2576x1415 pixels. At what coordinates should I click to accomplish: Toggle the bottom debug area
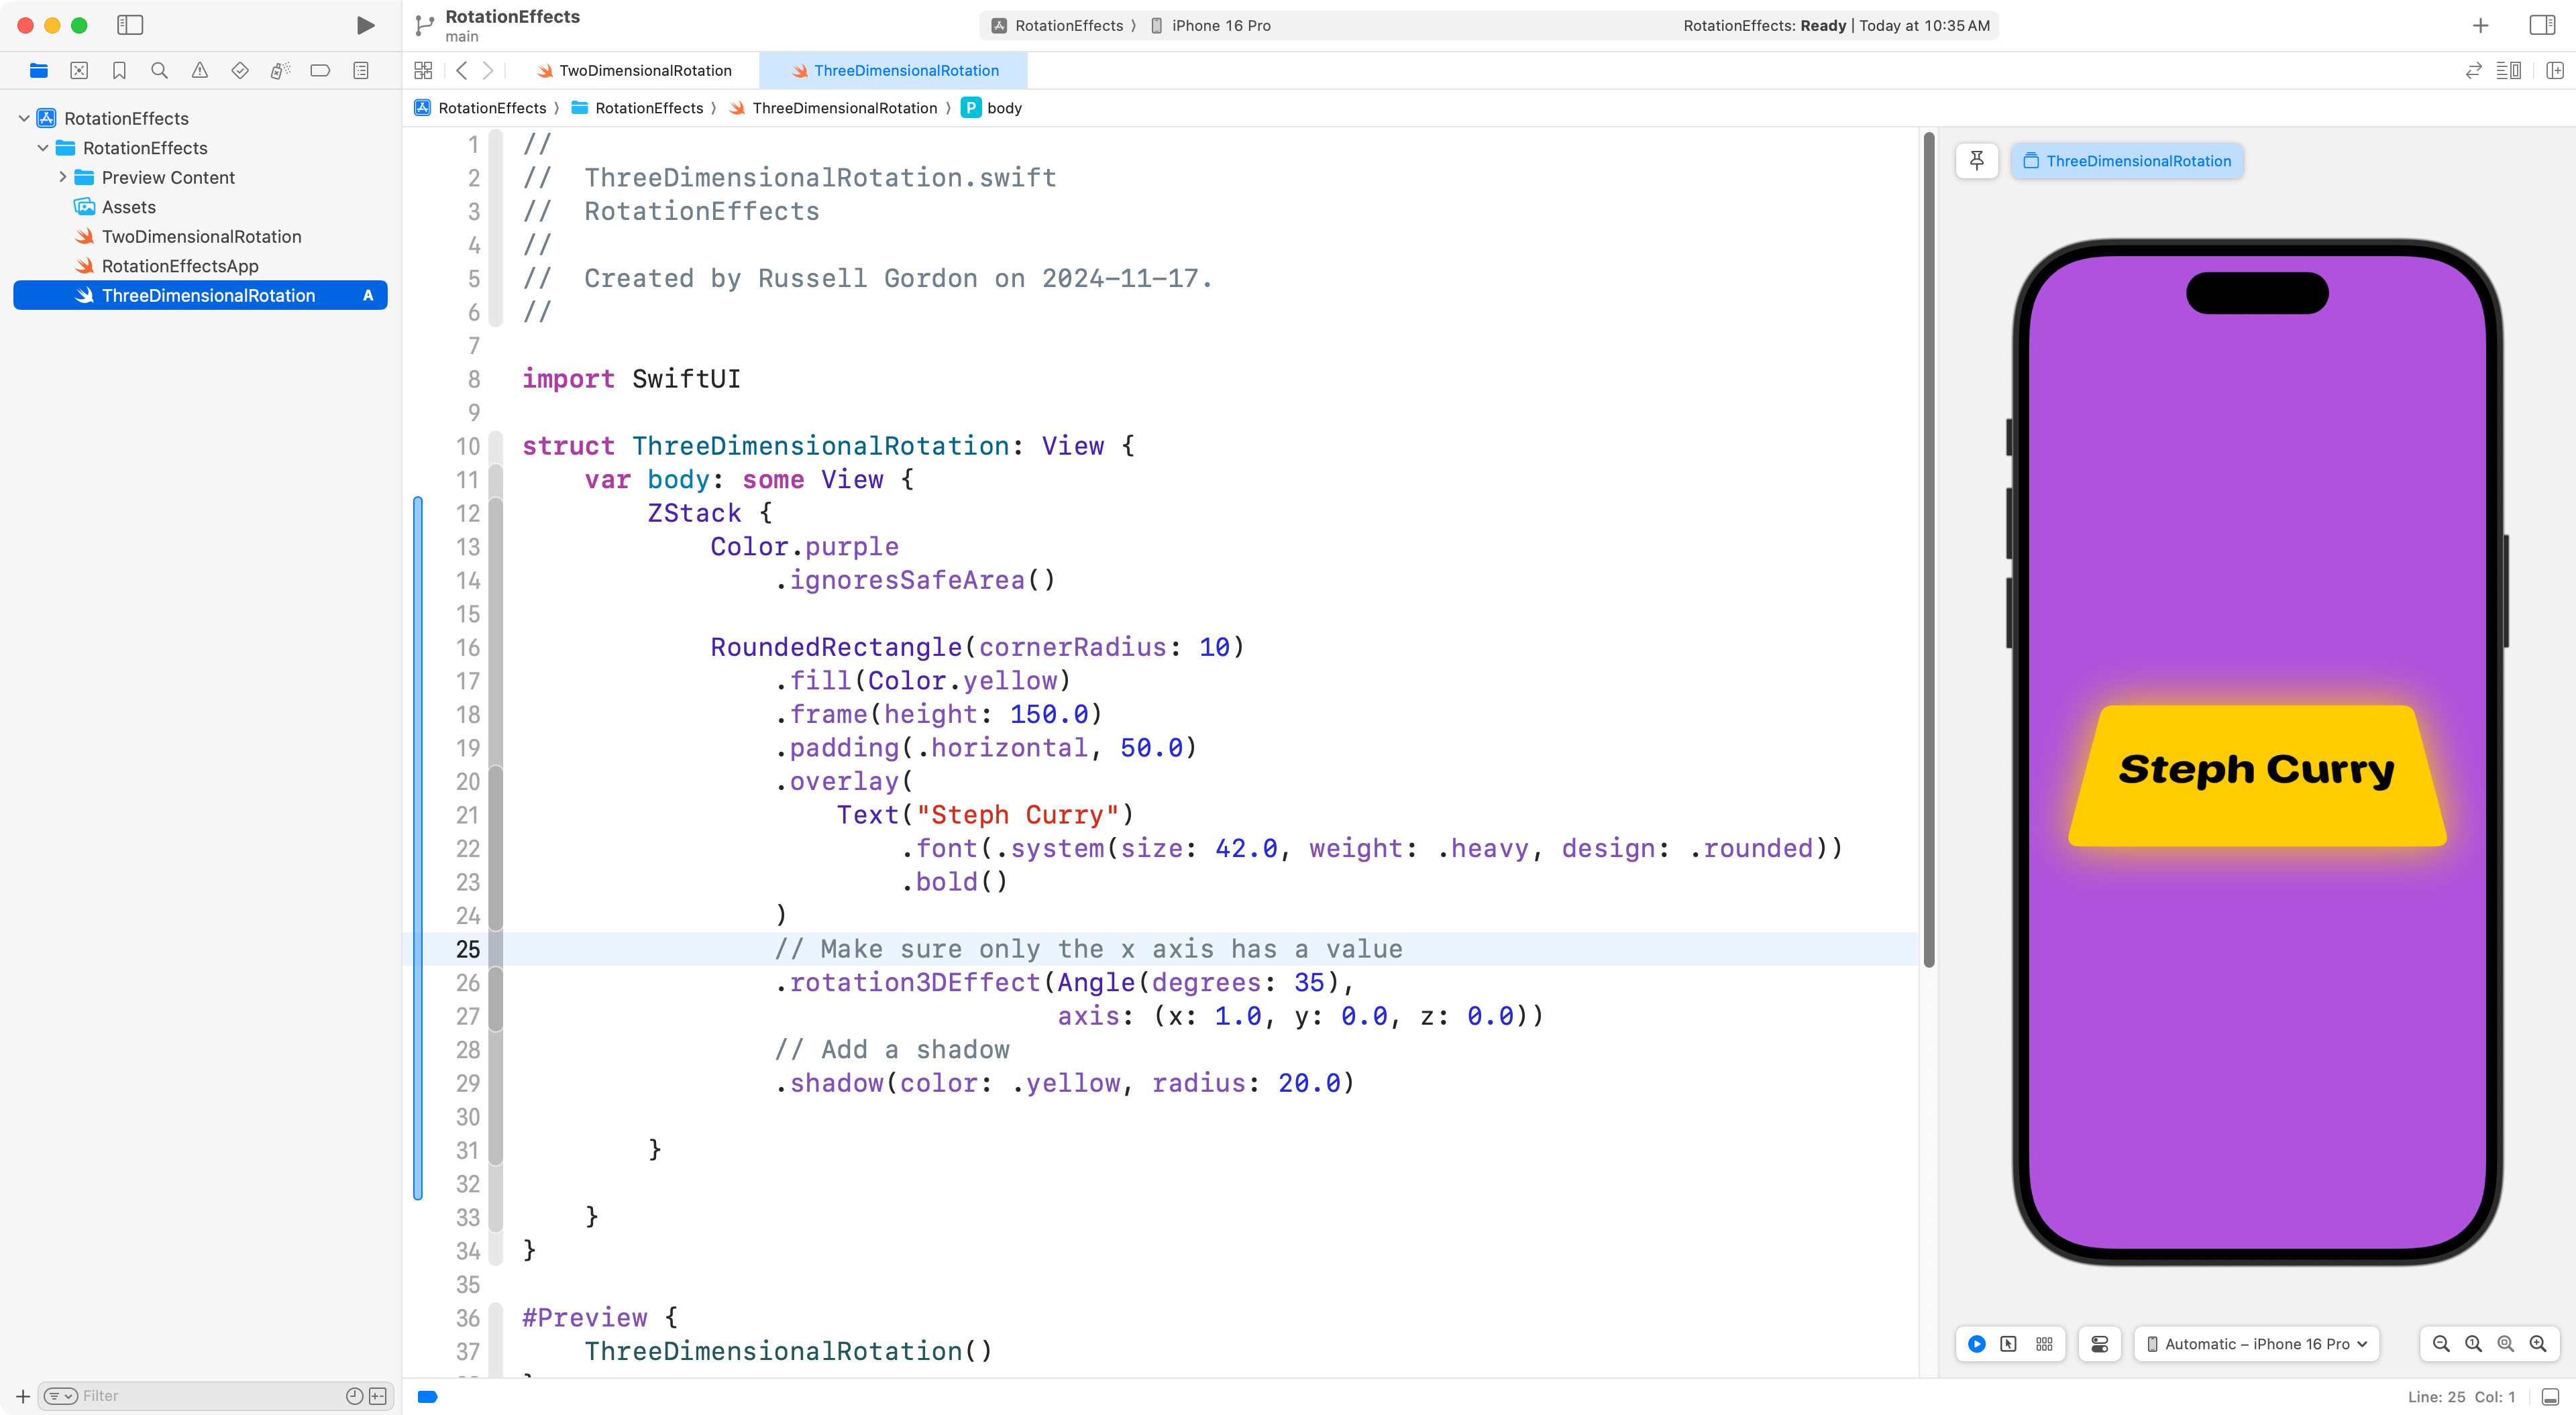(2550, 1397)
